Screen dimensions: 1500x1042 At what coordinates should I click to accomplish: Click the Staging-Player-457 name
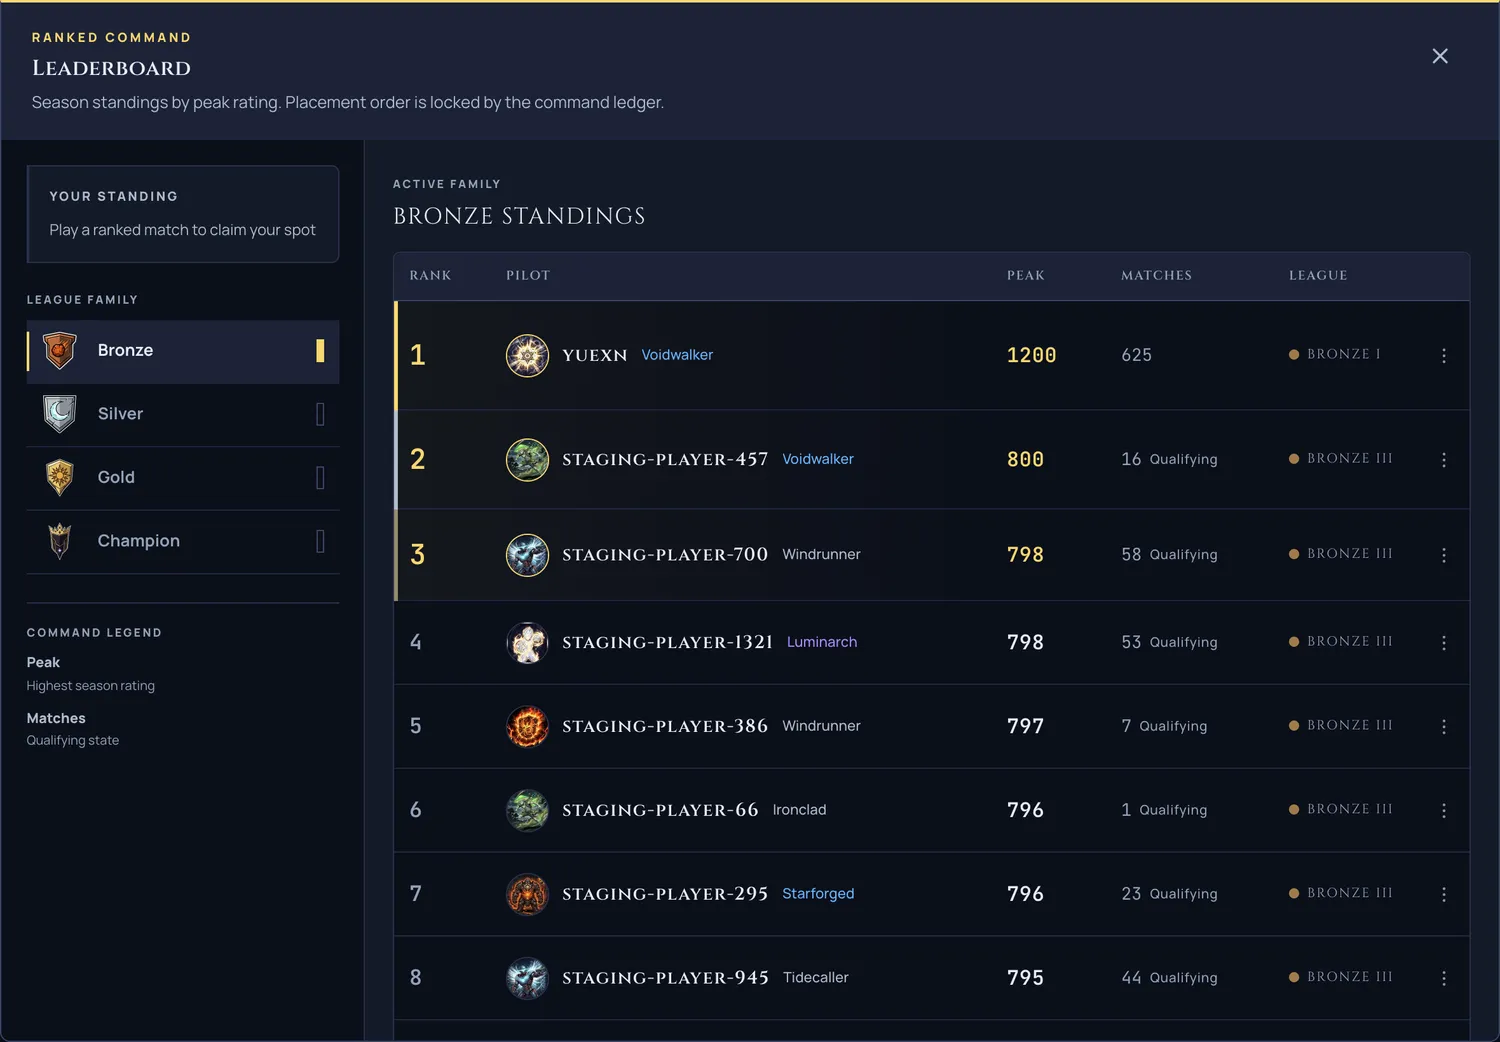point(665,459)
